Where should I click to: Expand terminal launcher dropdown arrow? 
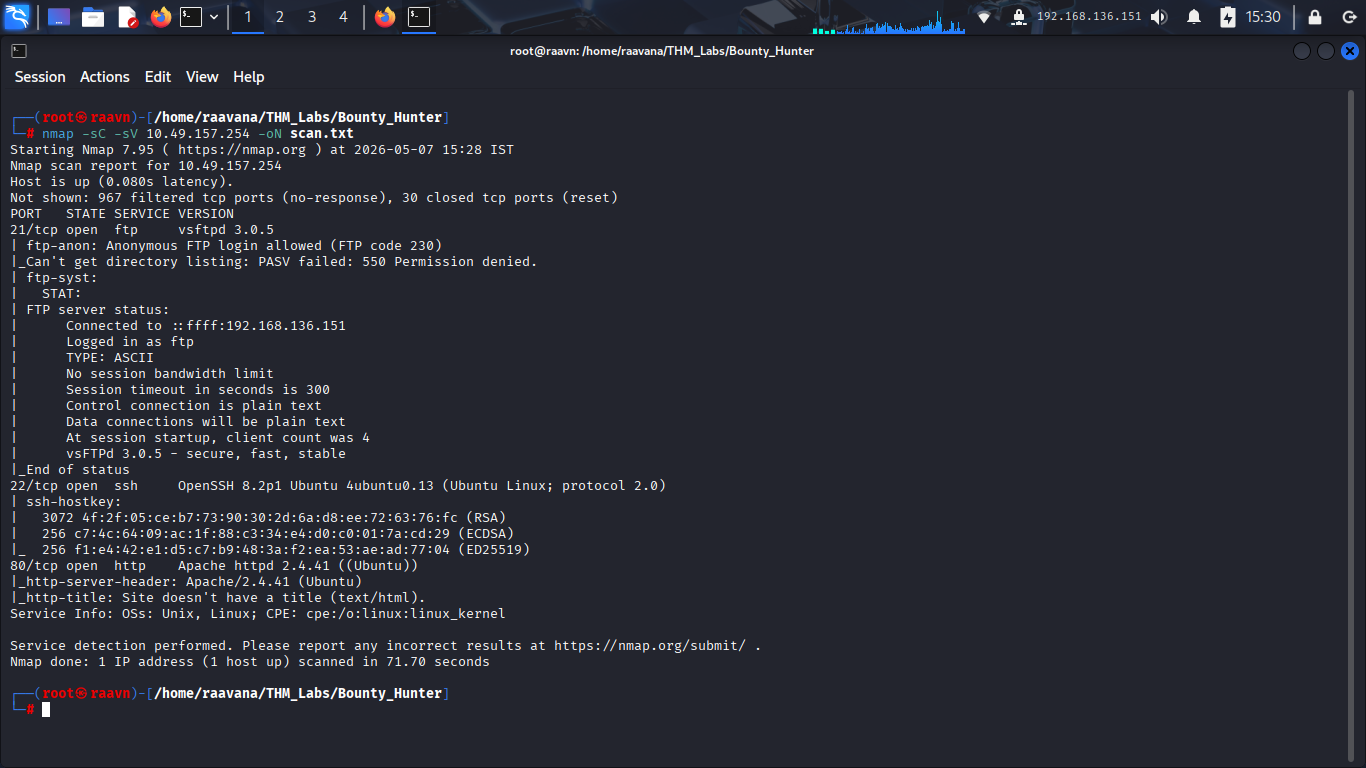coord(214,17)
